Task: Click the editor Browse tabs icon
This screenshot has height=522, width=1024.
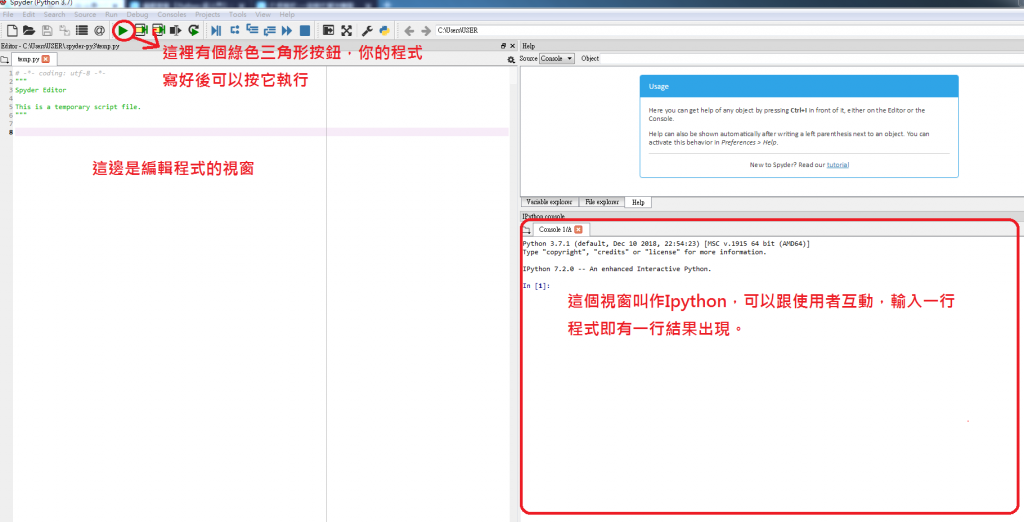Action: (5, 59)
